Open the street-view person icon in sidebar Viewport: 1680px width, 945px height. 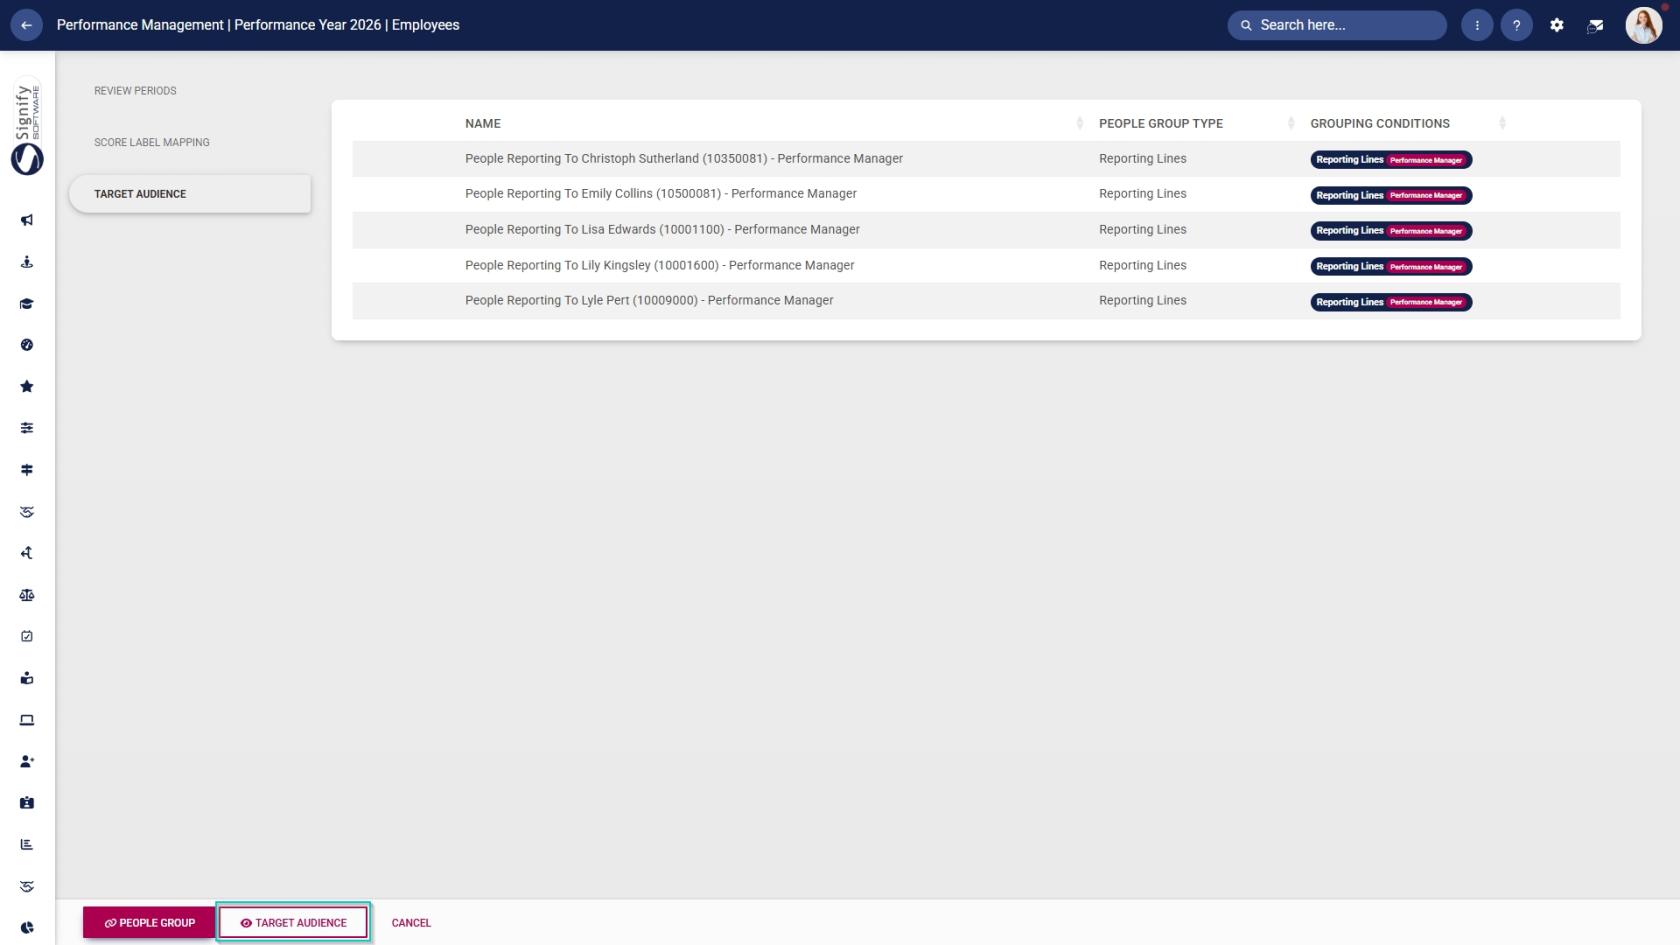(27, 262)
